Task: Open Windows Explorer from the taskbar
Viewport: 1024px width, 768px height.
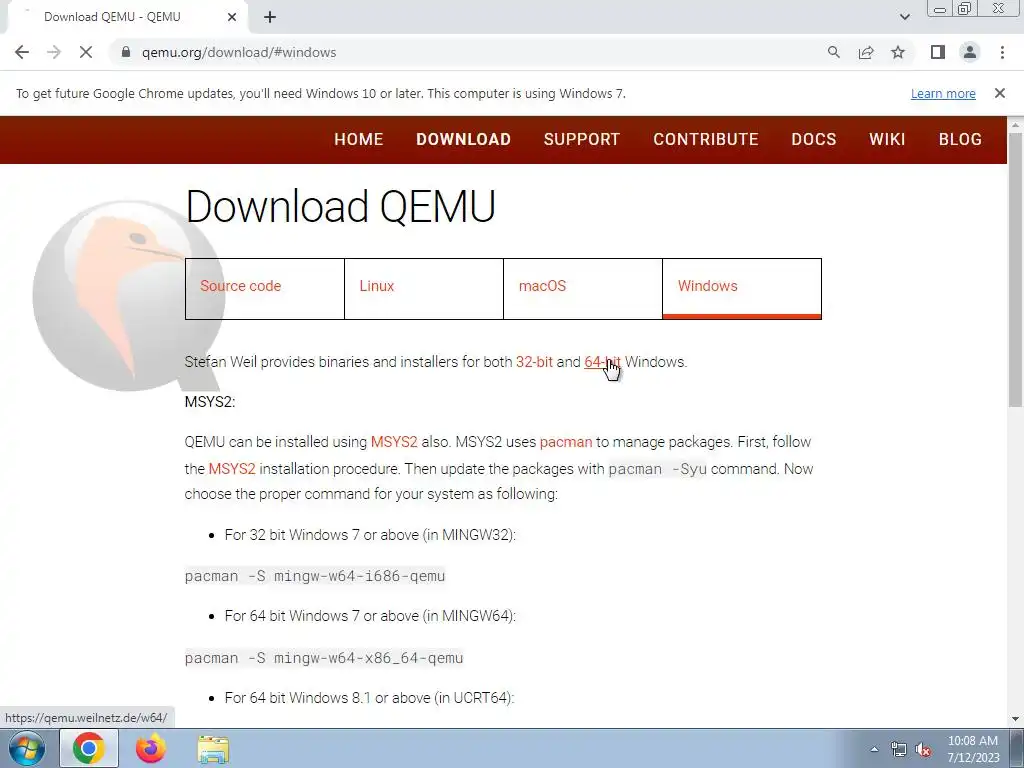Action: 213,749
